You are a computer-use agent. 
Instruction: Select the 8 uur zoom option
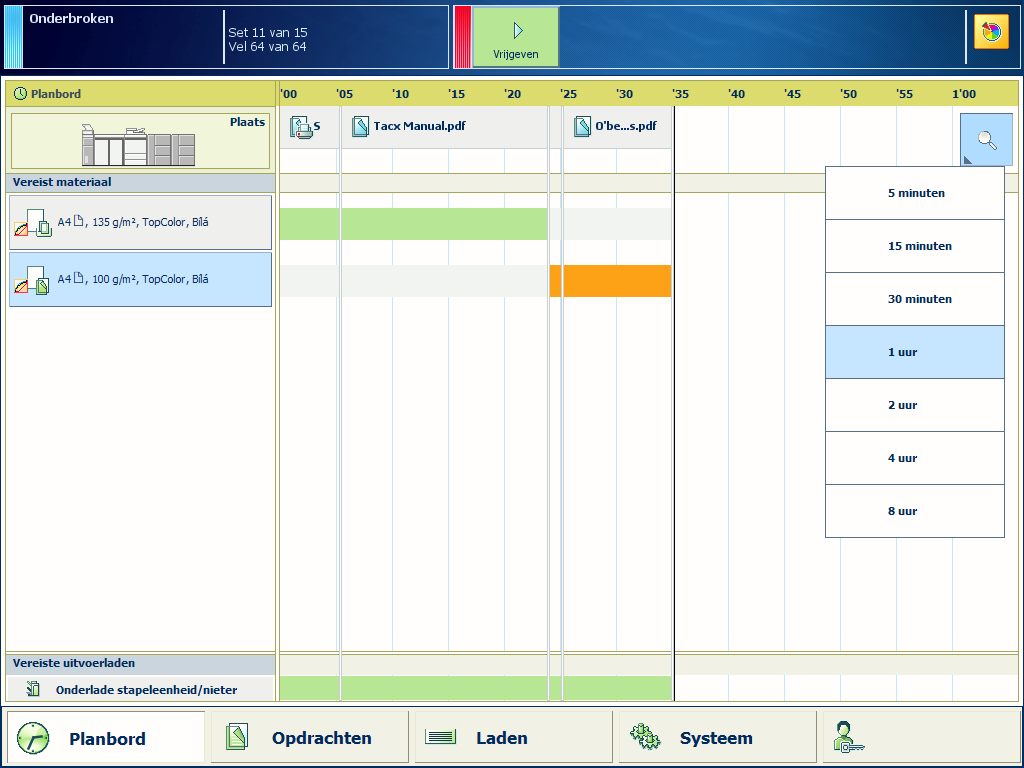(915, 511)
